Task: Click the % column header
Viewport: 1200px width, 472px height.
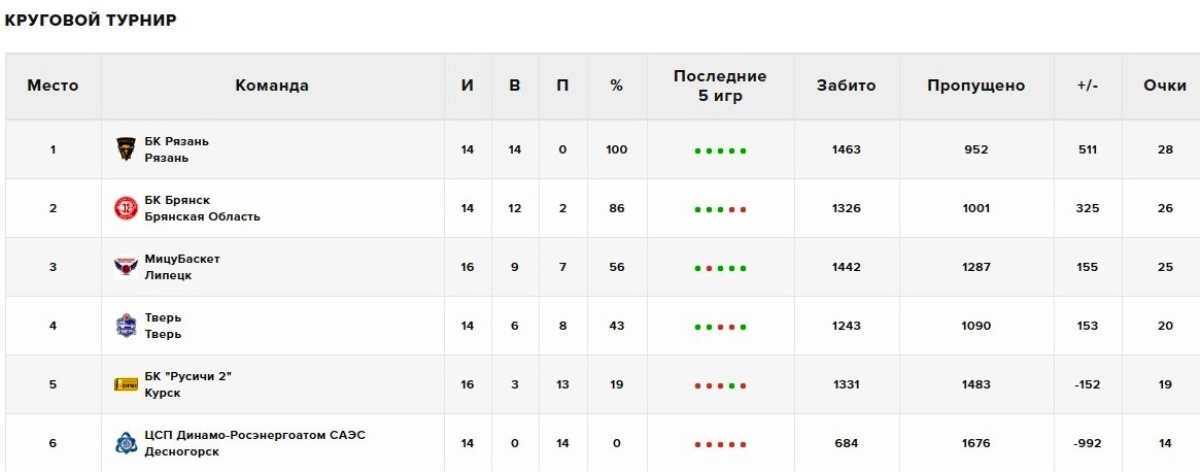Action: click(x=616, y=86)
